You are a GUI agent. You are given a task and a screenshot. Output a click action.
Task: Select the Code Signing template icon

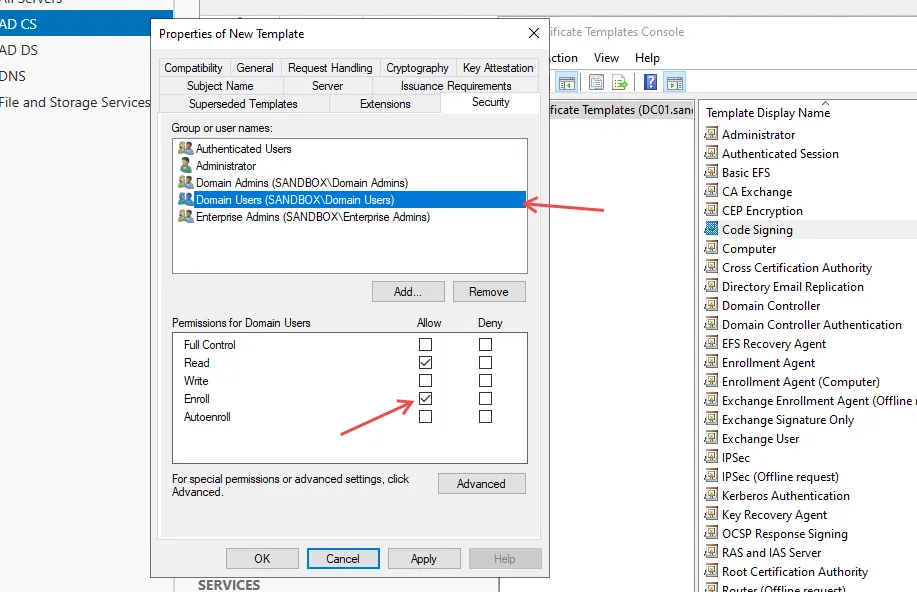(x=711, y=230)
